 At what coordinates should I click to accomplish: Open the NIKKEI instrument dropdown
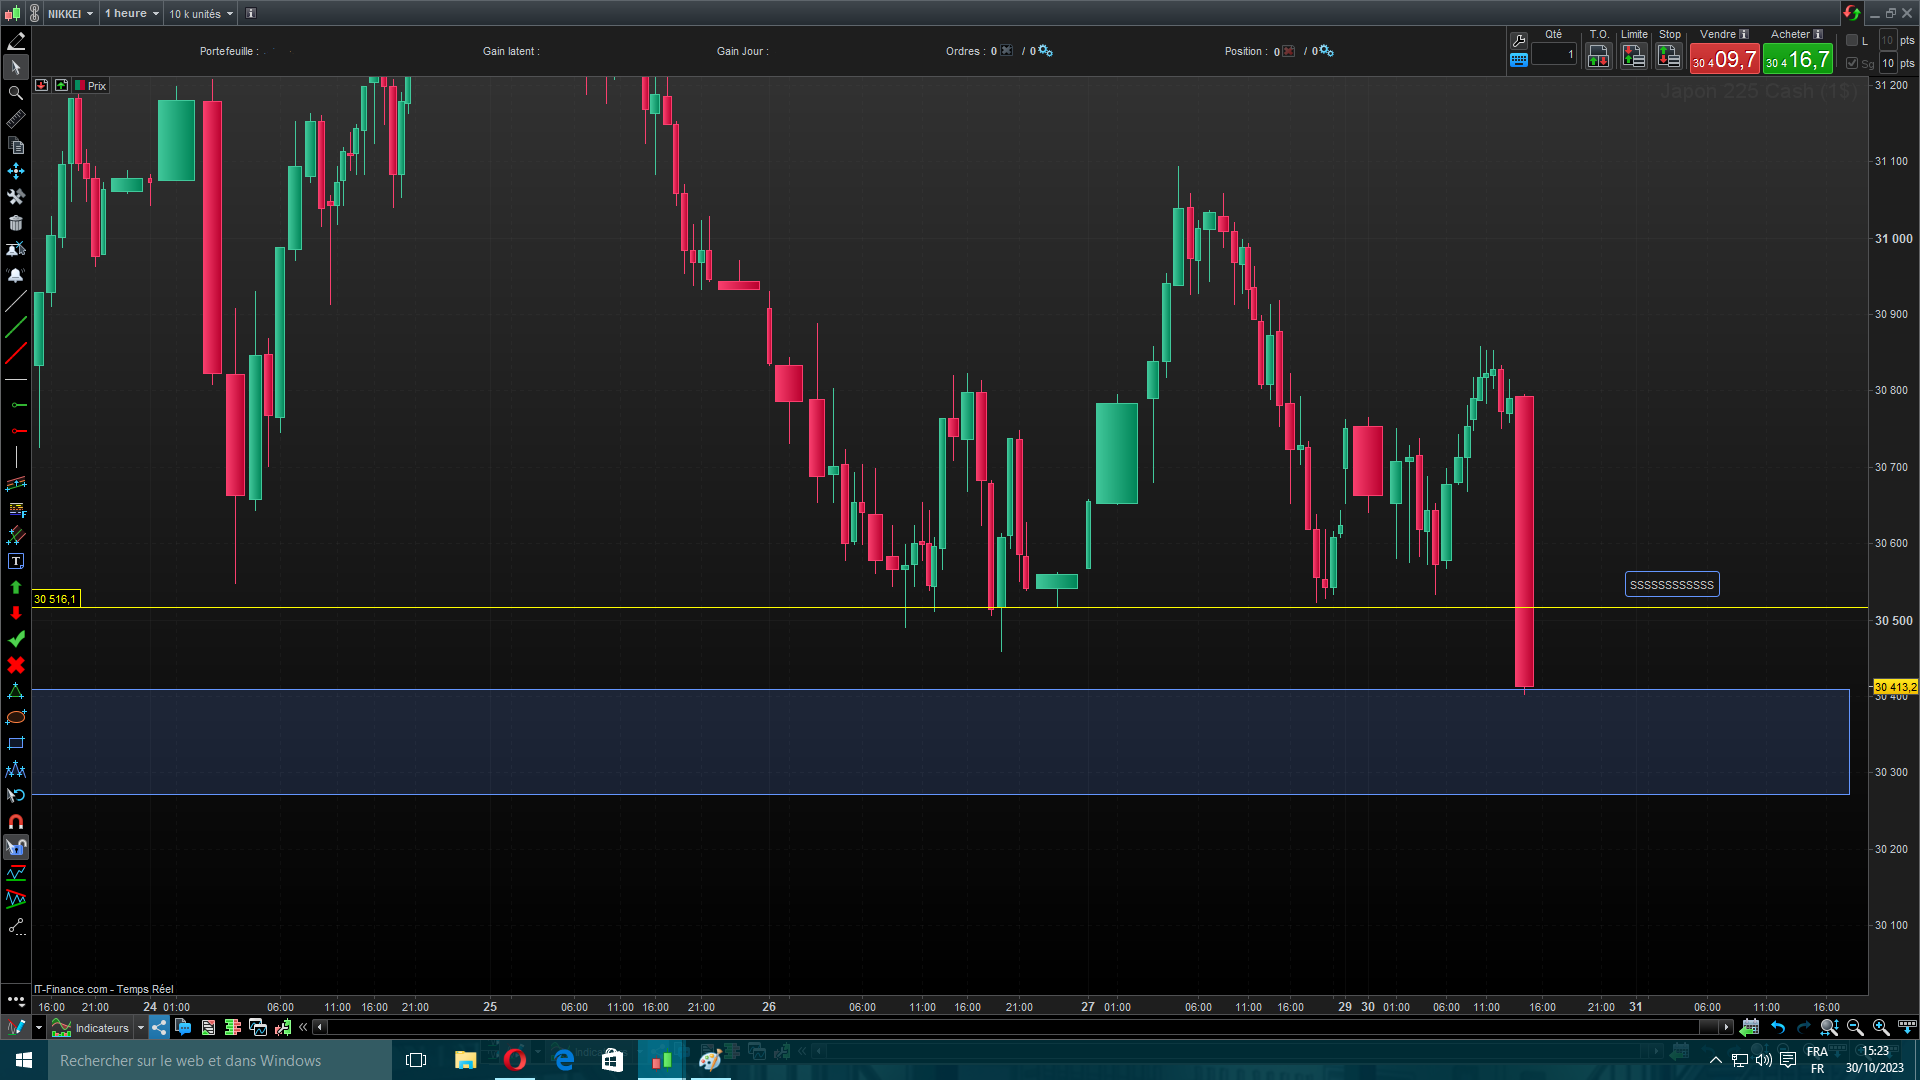pos(70,14)
